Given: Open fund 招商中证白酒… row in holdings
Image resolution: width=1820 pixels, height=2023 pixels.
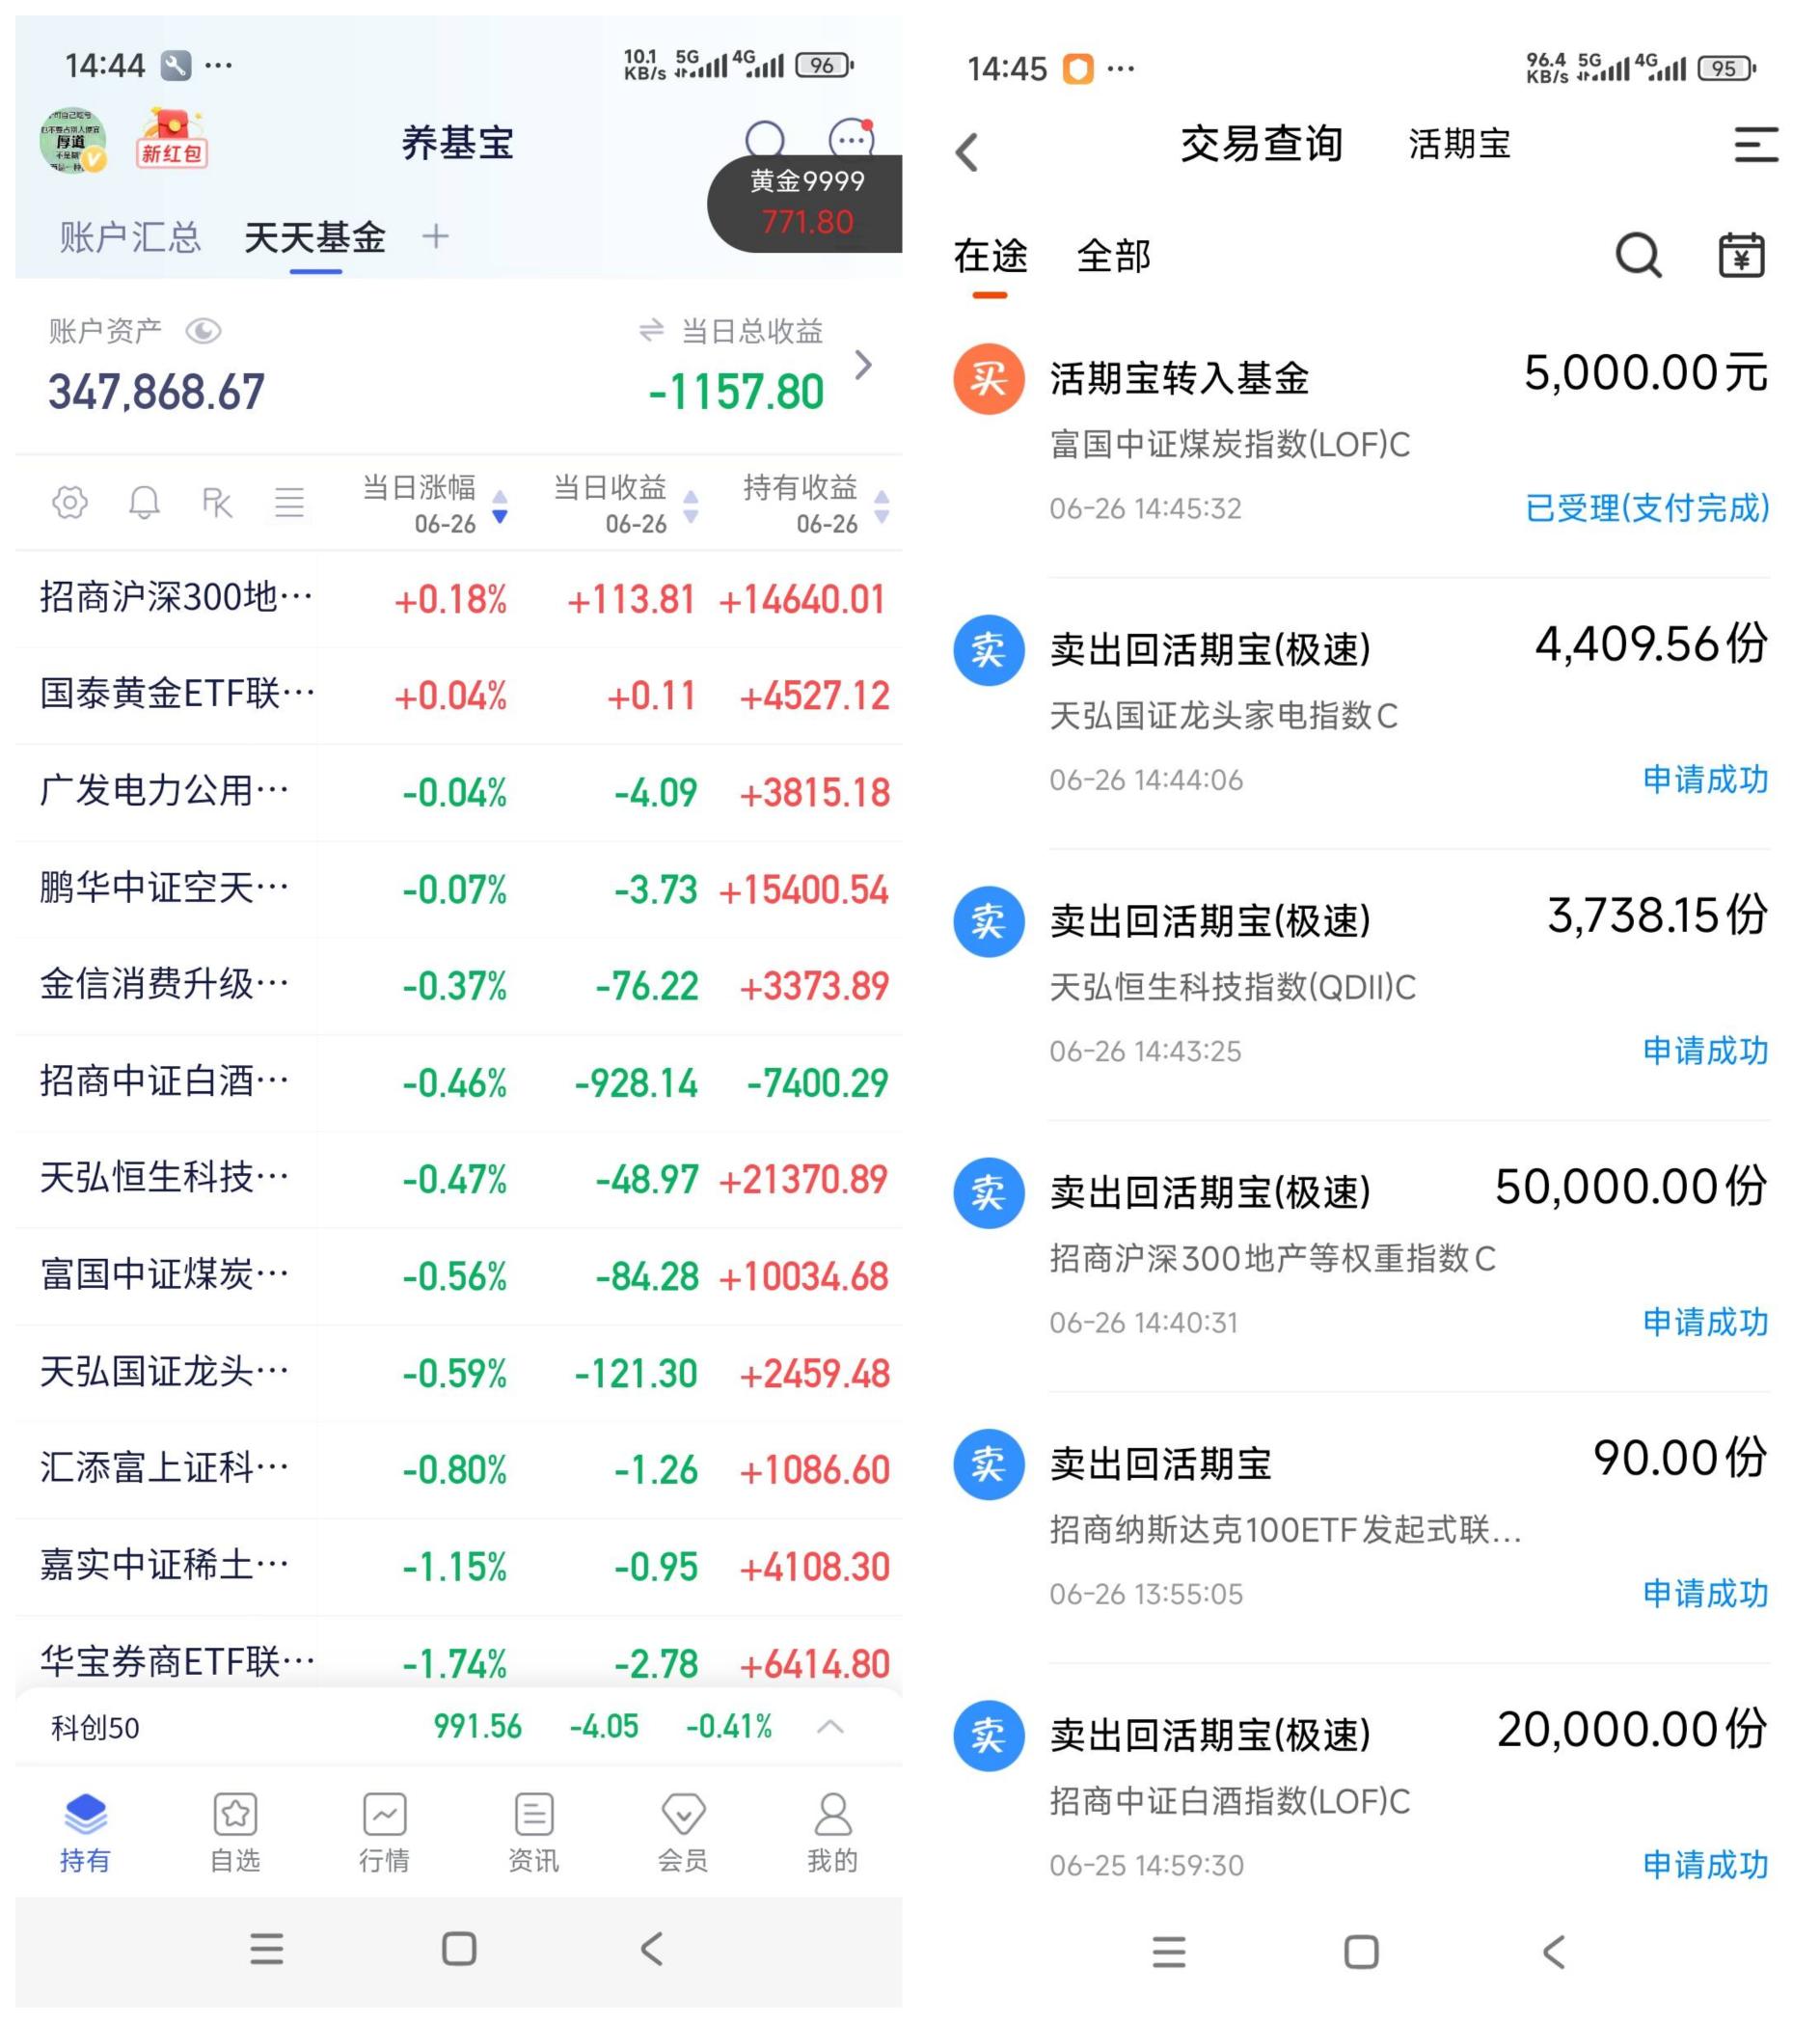Looking at the screenshot, I should 459,1082.
